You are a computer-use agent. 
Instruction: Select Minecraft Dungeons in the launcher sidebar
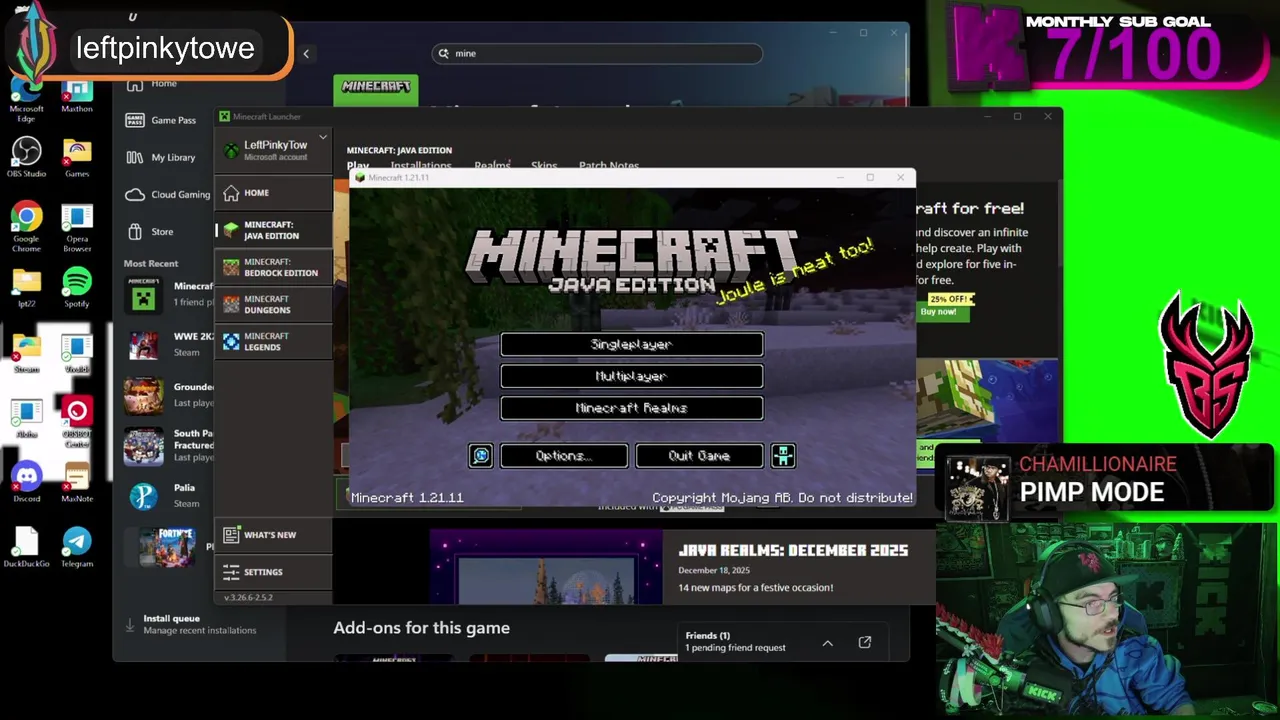tap(273, 304)
